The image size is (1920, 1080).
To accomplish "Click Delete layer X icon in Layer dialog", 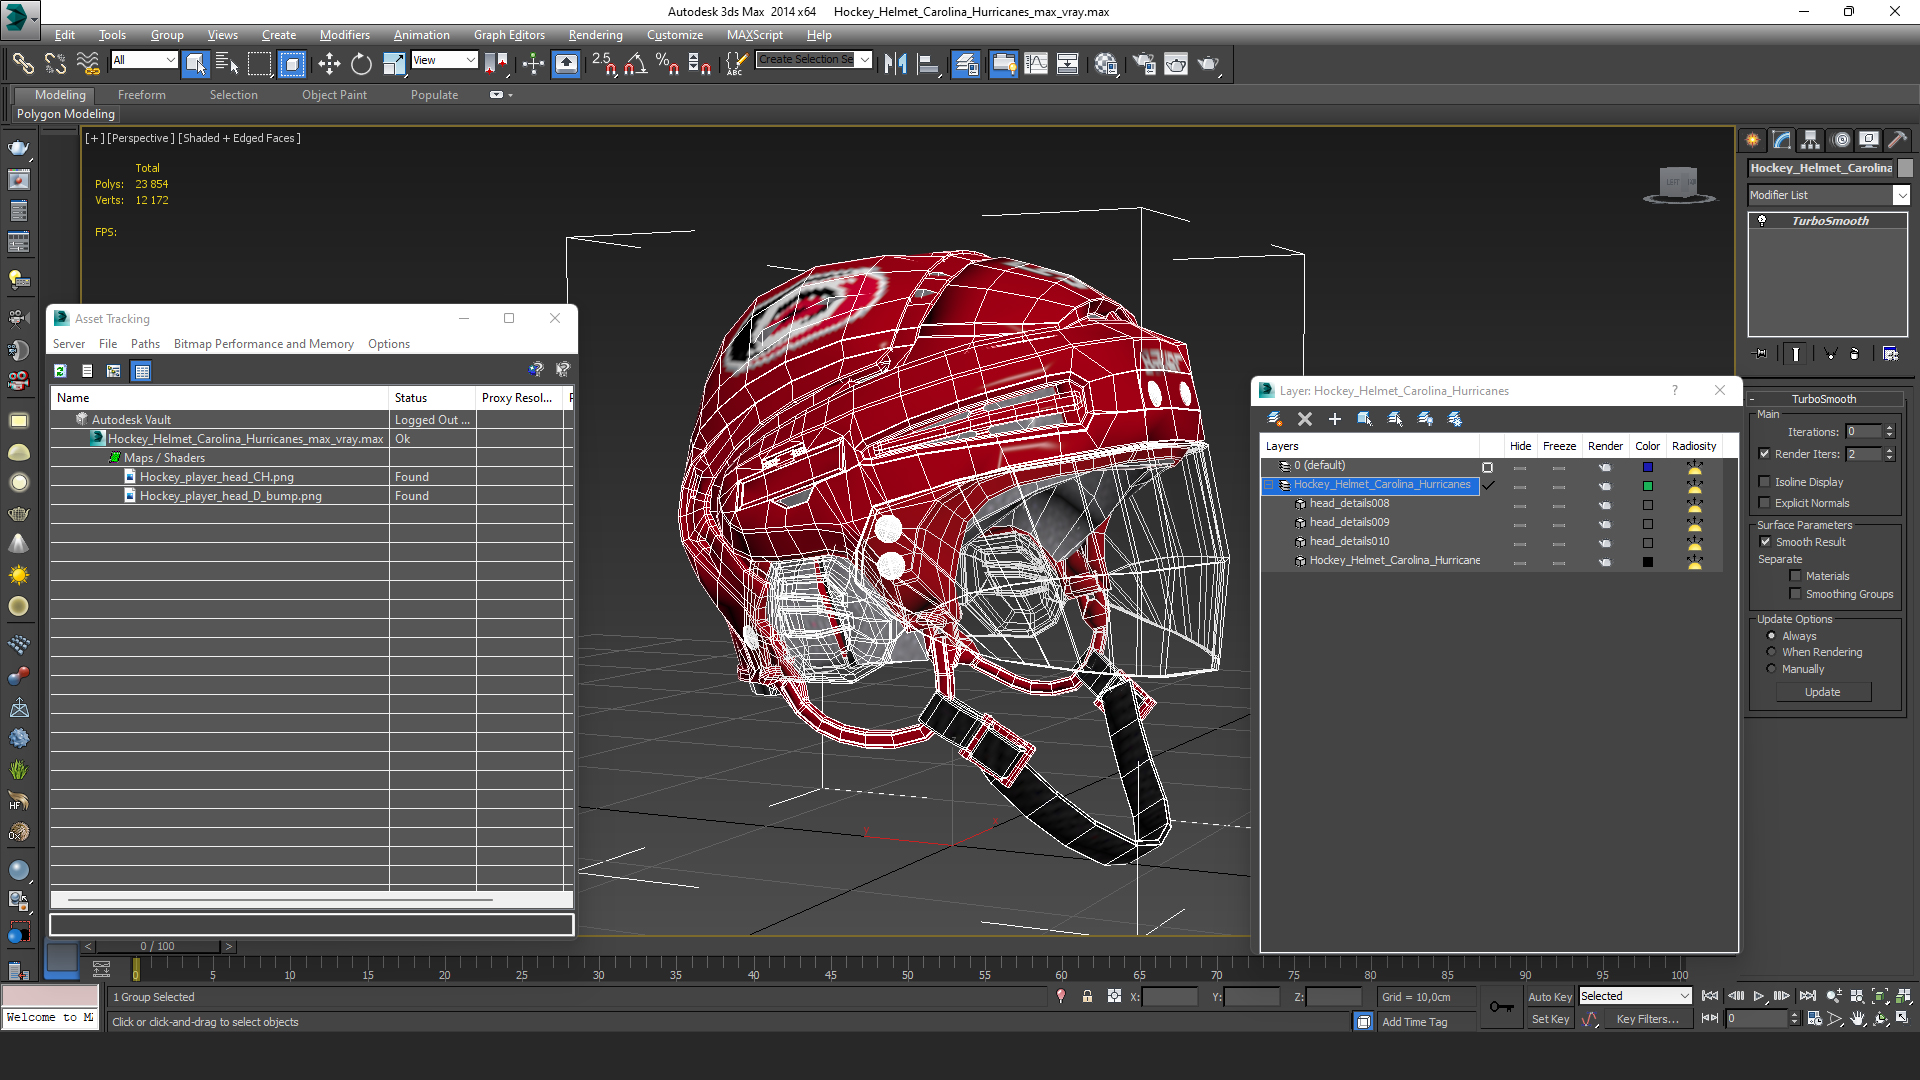I will [1304, 419].
